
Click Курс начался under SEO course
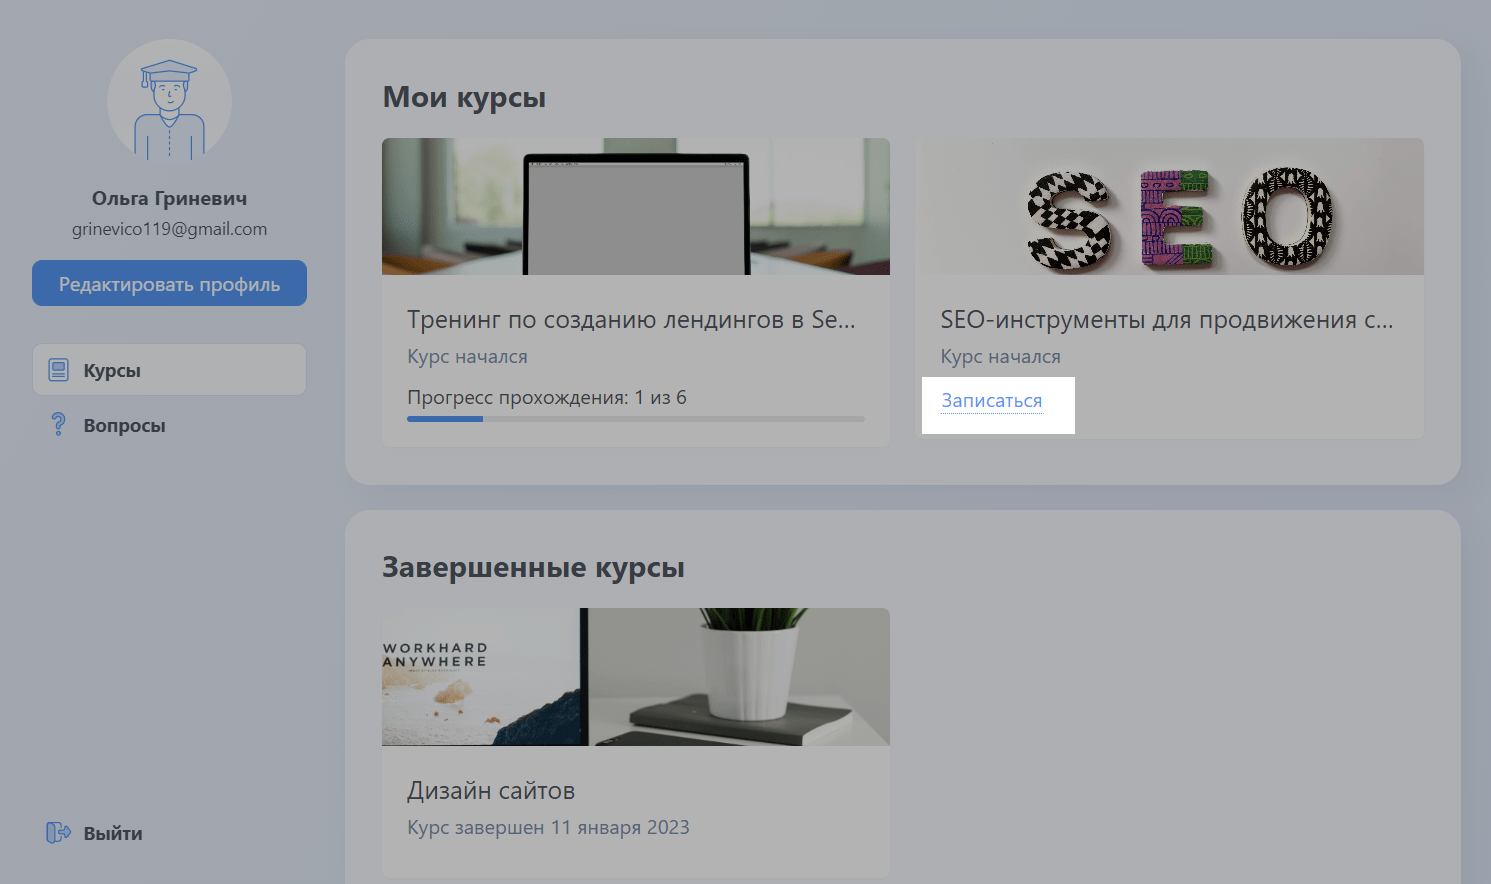(1000, 356)
